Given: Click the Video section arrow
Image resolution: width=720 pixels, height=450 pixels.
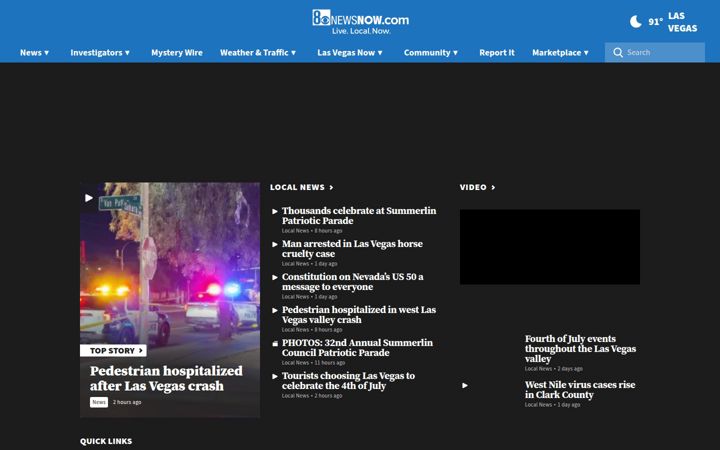Looking at the screenshot, I should click(x=493, y=187).
